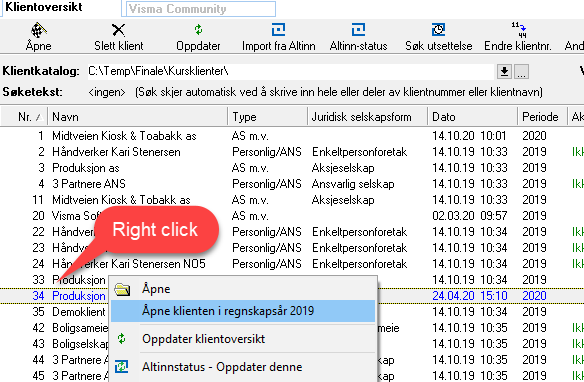The image size is (584, 382).
Task: Open the Altinn-status toolbar icon
Action: (358, 30)
